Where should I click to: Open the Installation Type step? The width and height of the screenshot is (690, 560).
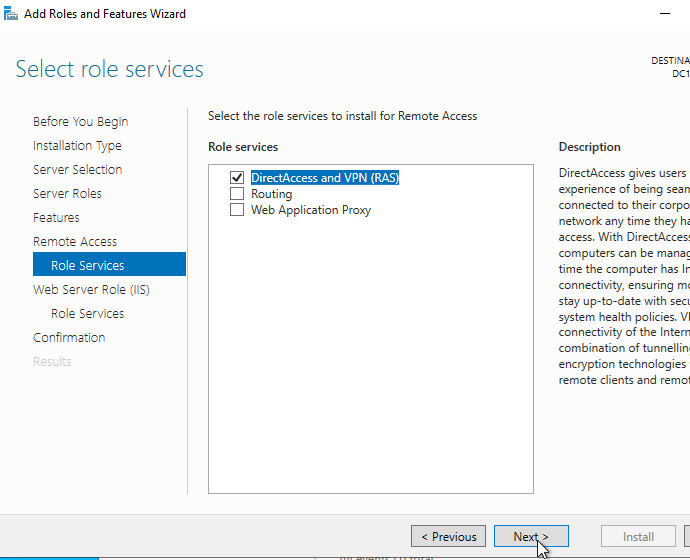[77, 146]
